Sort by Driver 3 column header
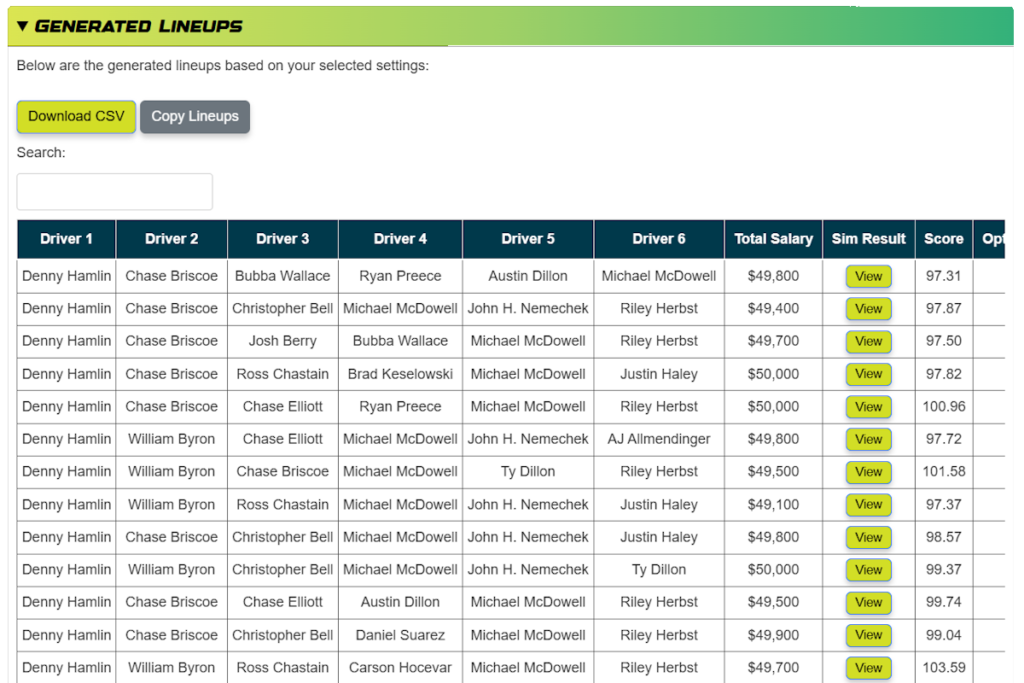The width and height of the screenshot is (1024, 683). point(283,239)
